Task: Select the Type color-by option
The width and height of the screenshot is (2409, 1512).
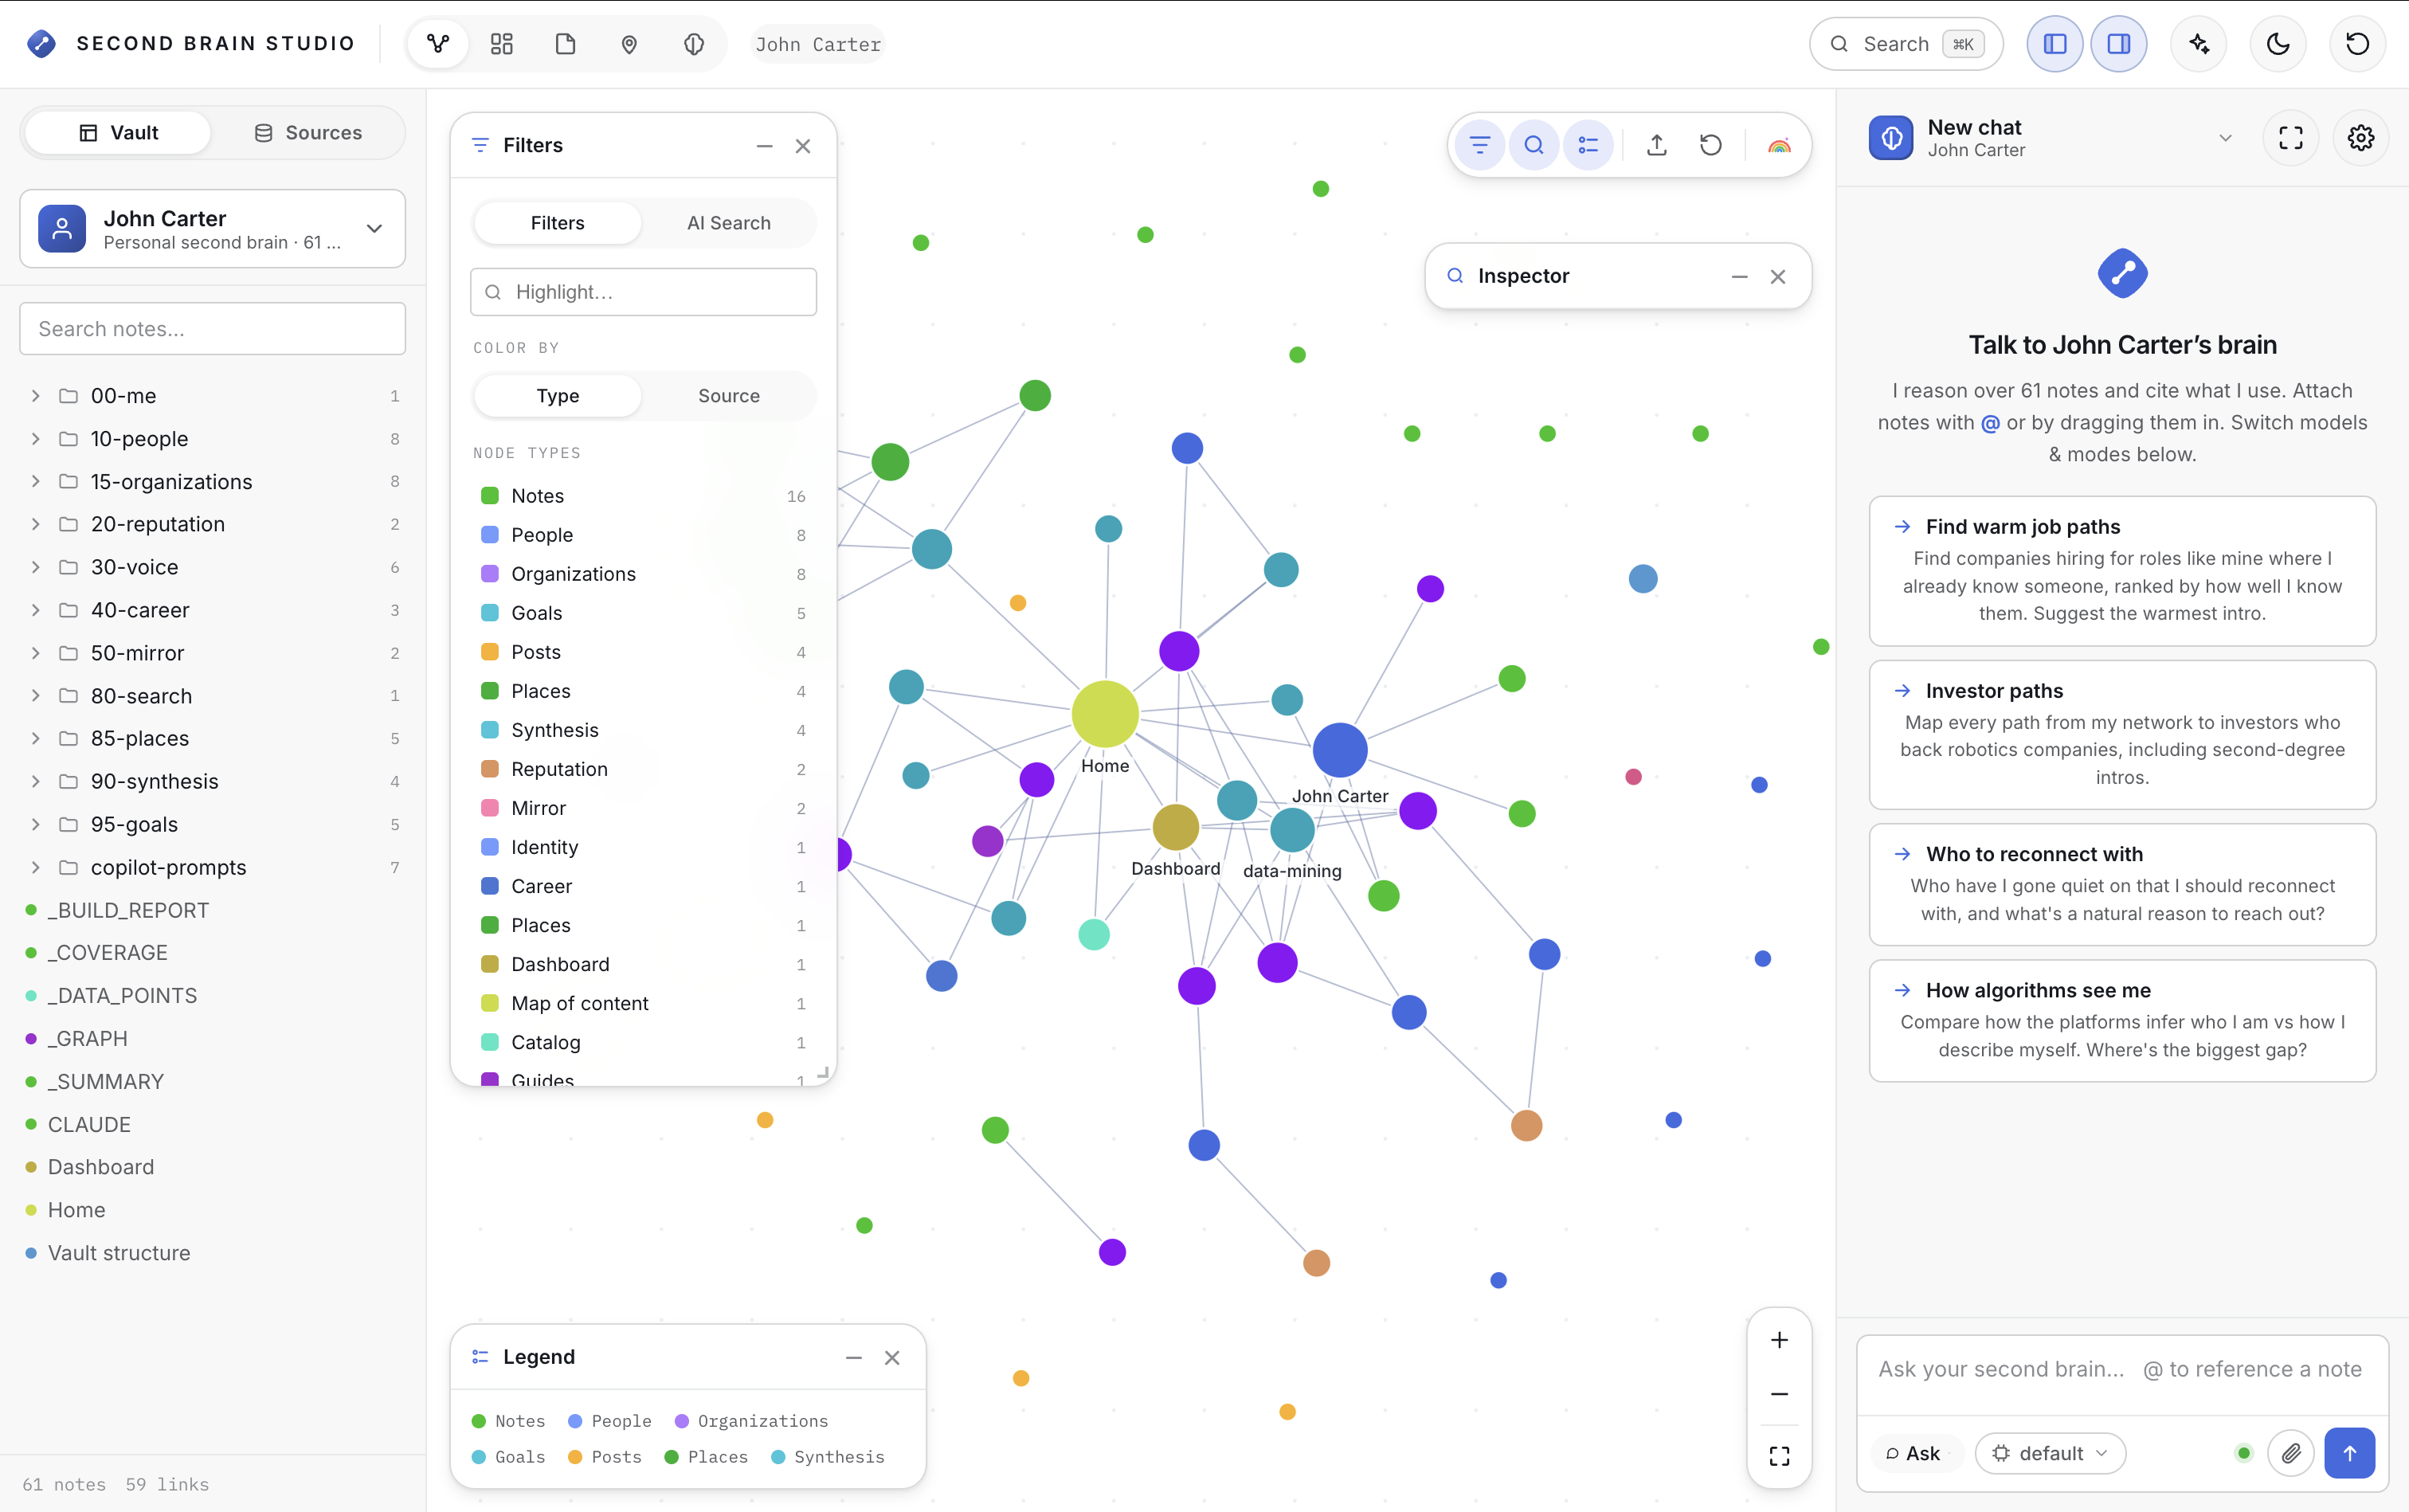Action: point(557,396)
